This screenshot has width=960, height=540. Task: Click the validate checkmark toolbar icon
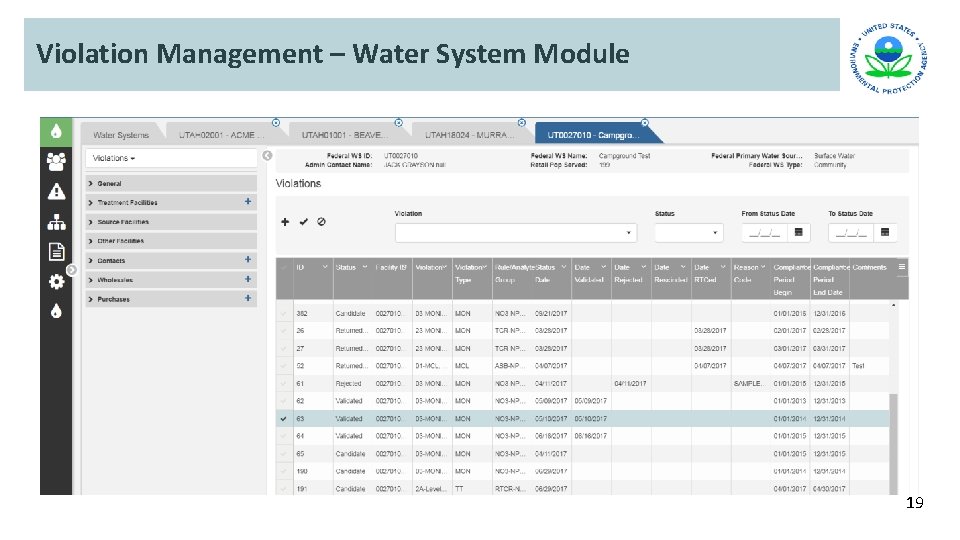(304, 222)
